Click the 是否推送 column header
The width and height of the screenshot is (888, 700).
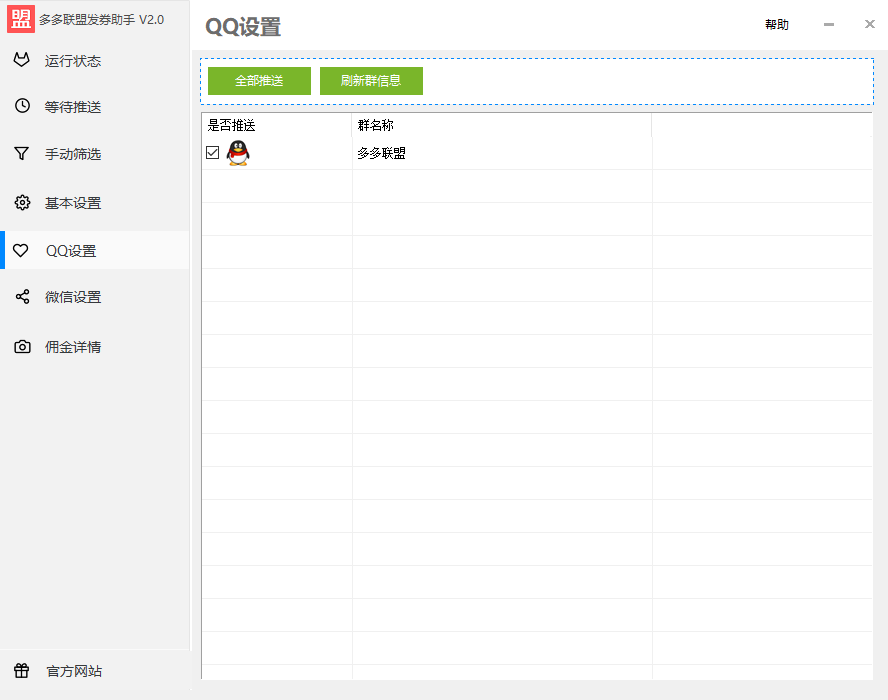pos(277,125)
